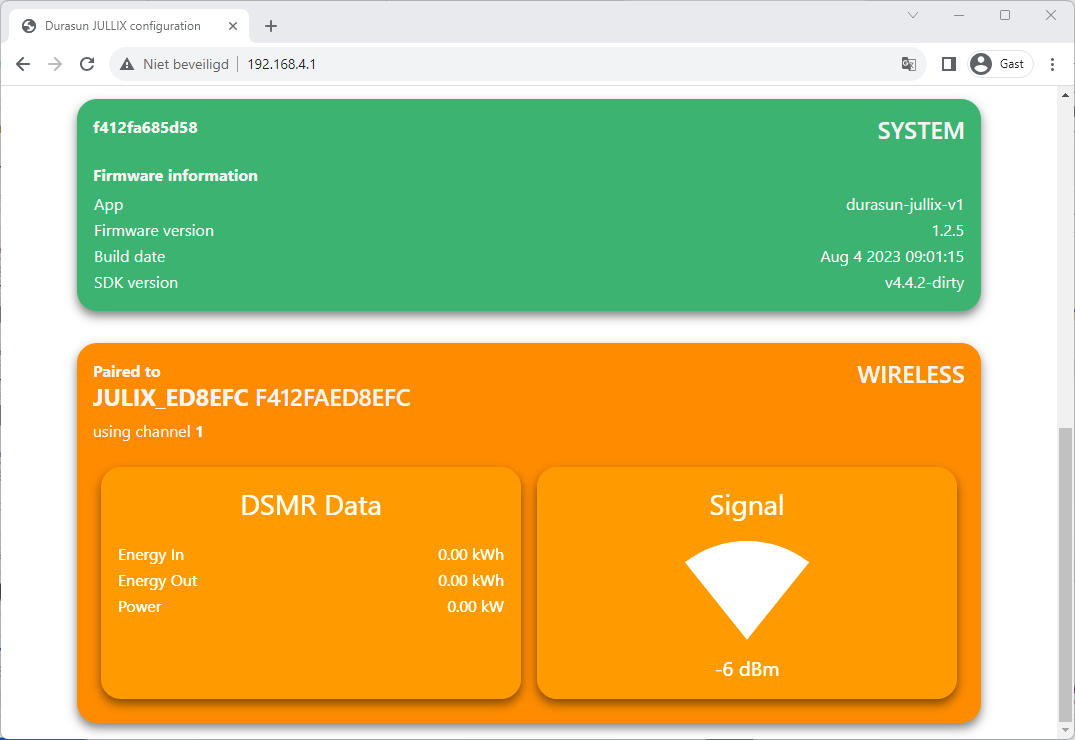This screenshot has width=1075, height=740.
Task: Click the paired device name JULIX_ED8EFC
Action: click(171, 398)
